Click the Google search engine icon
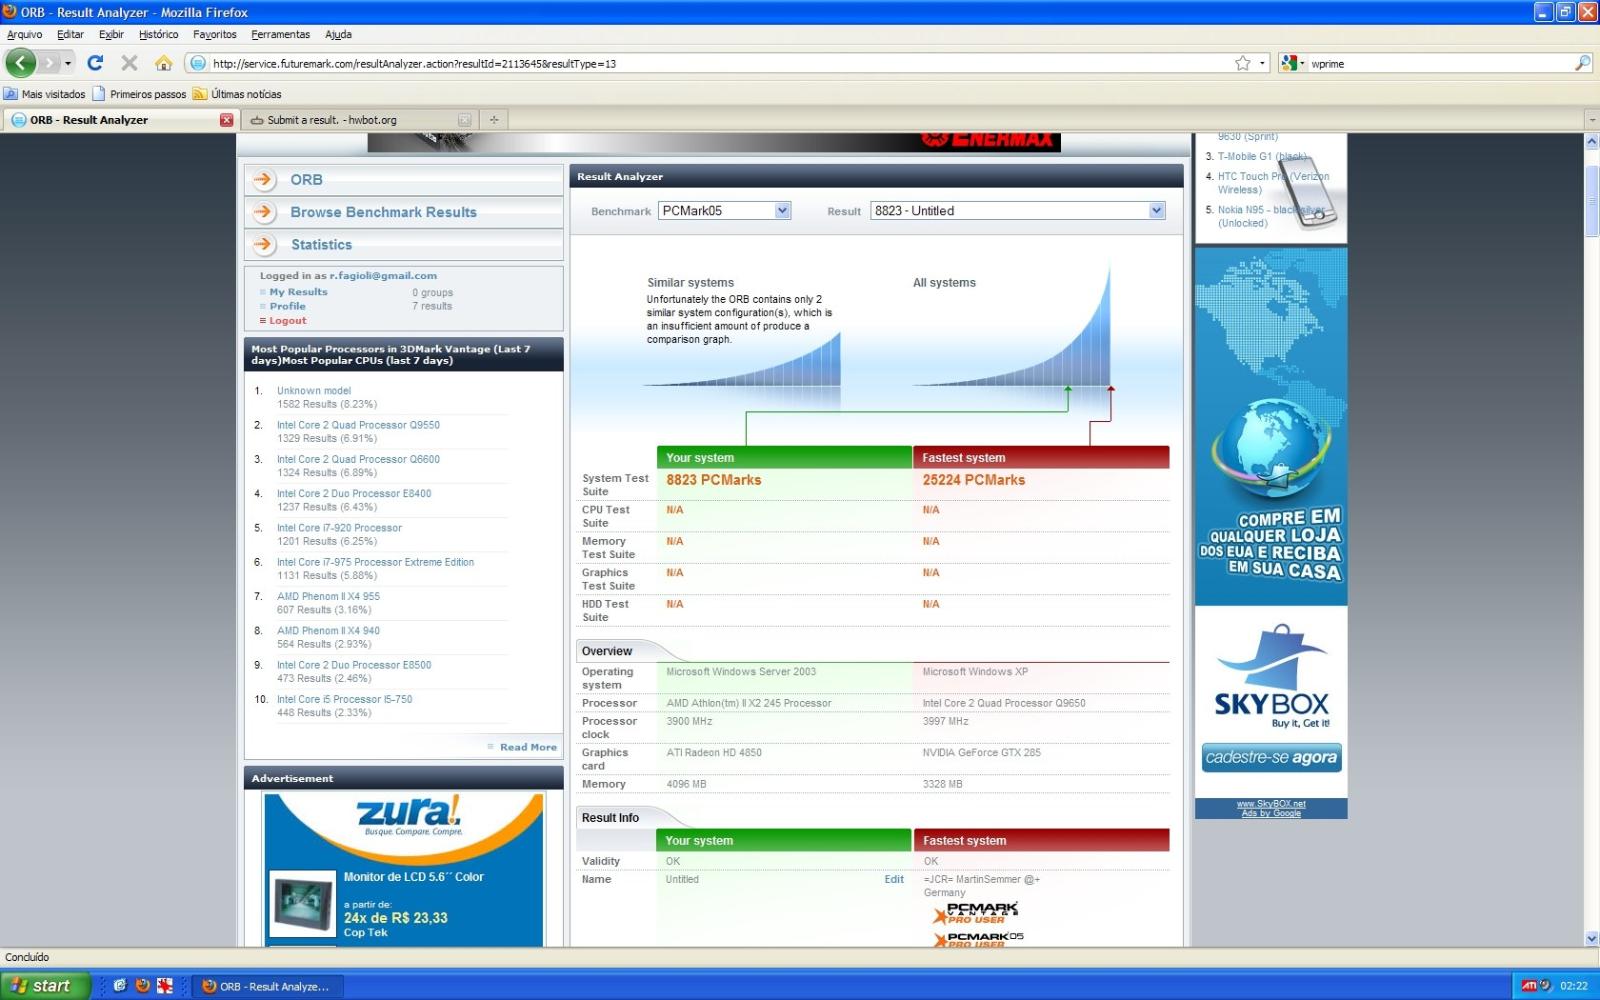The width and height of the screenshot is (1600, 1000). [1289, 63]
